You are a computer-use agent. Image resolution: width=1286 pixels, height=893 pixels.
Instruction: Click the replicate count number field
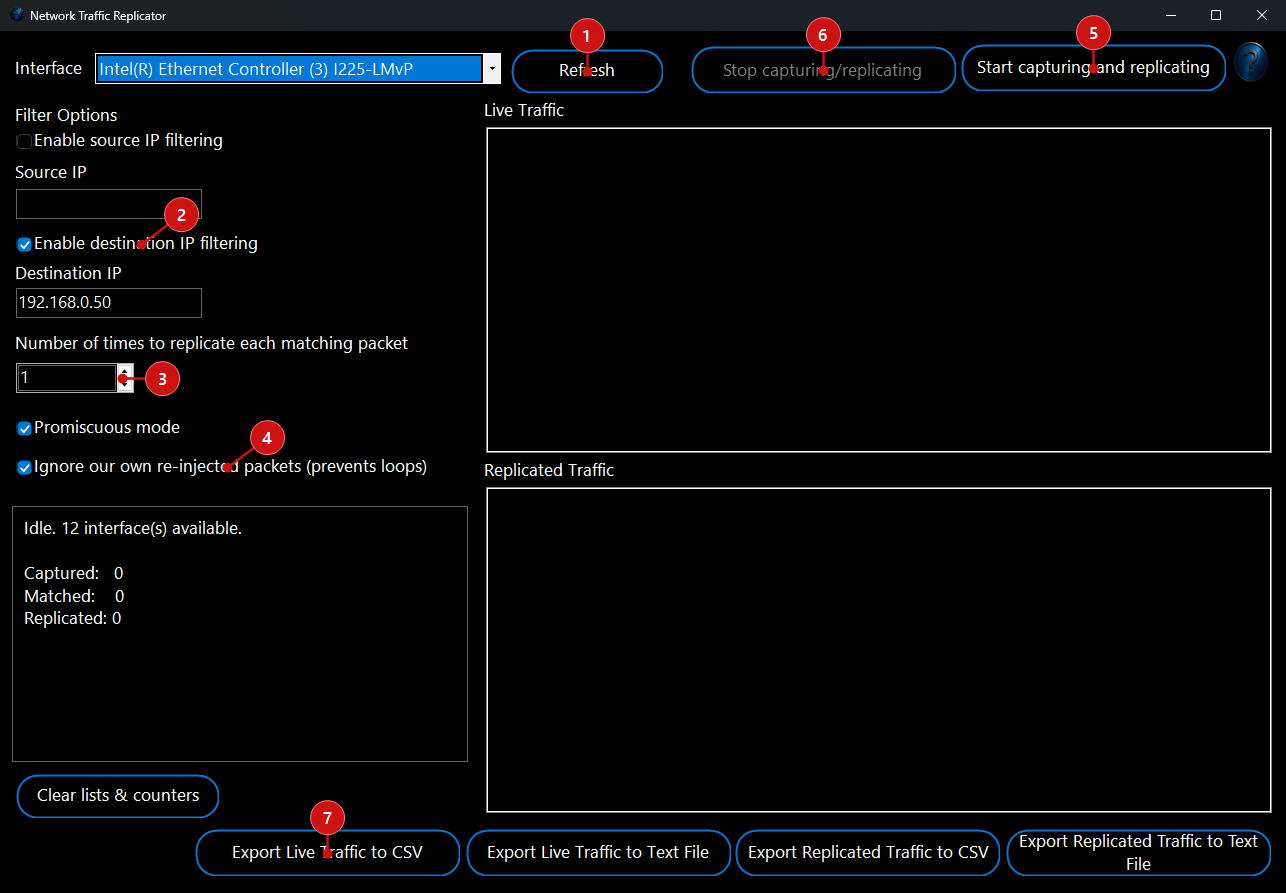[x=67, y=378]
